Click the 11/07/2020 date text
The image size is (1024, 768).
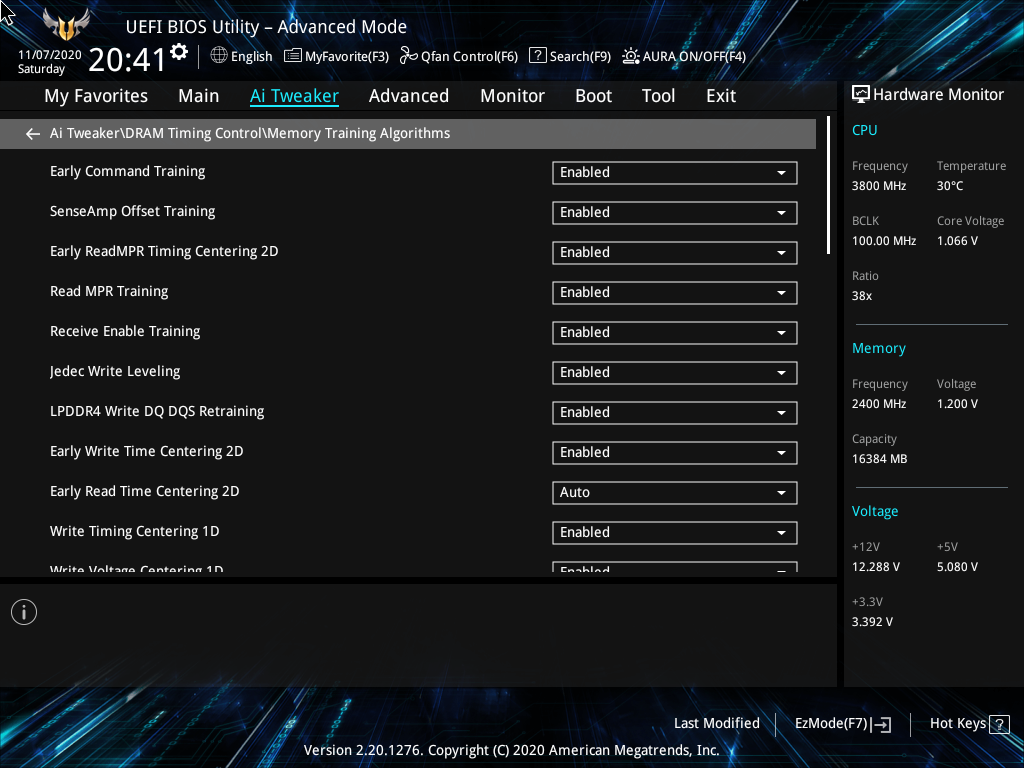pos(50,55)
